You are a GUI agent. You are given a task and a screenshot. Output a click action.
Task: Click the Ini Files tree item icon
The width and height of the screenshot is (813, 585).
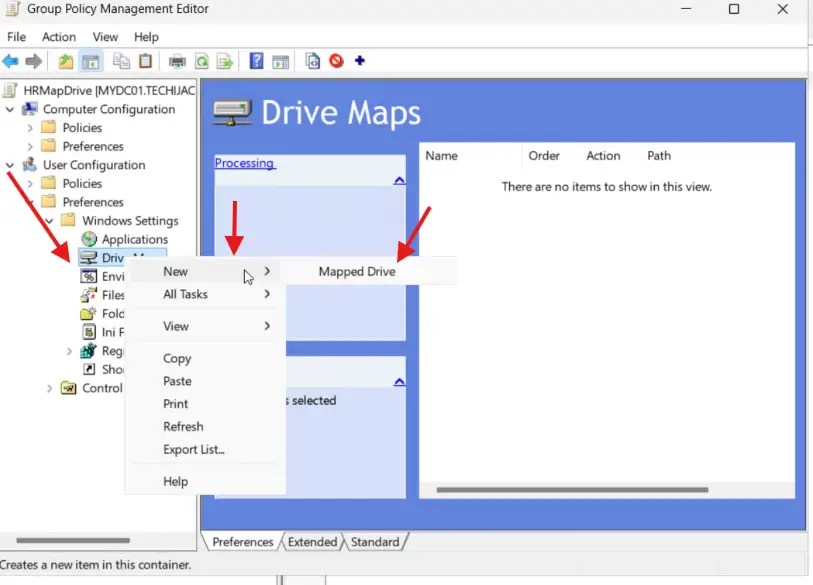89,332
